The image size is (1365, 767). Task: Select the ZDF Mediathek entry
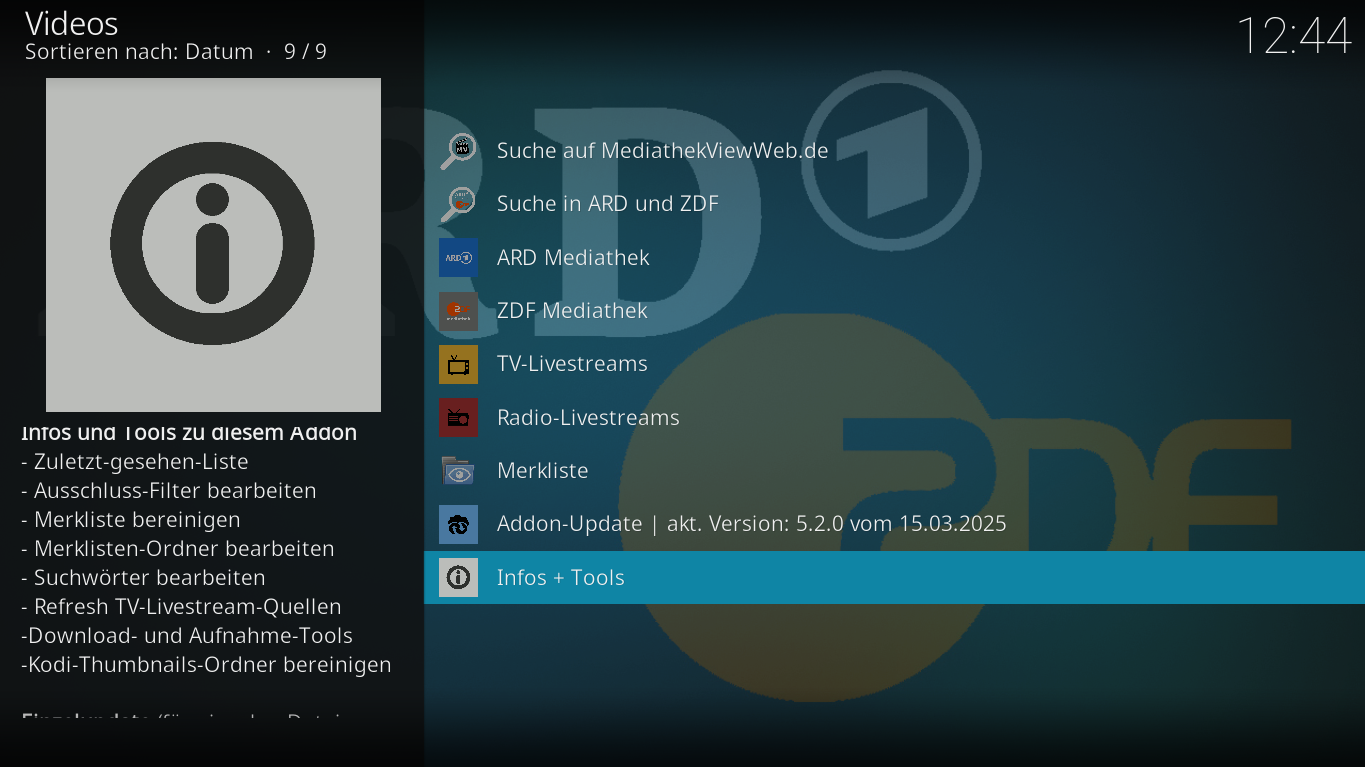[894, 311]
